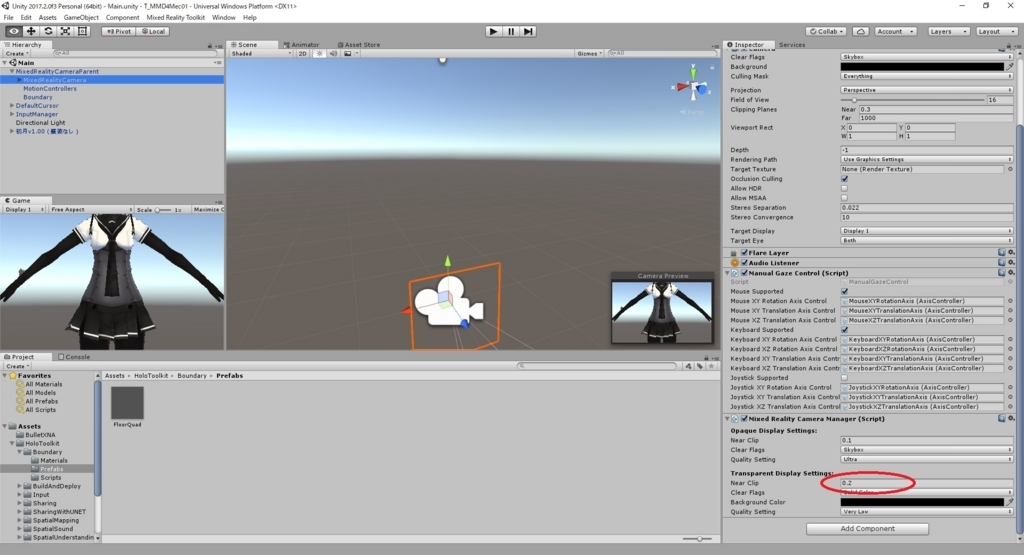1024x555 pixels.
Task: Toggle Mouse Supported checkbox
Action: click(x=844, y=291)
